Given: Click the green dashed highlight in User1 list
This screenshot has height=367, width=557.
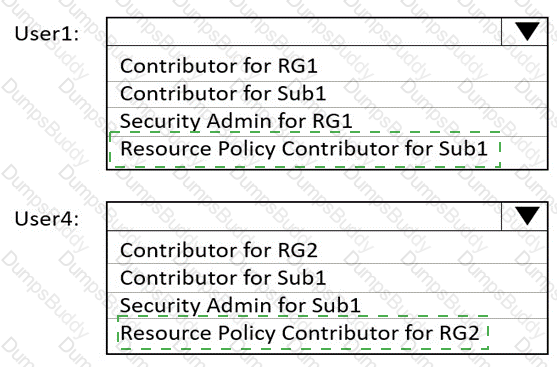Looking at the screenshot, I should click(x=305, y=149).
